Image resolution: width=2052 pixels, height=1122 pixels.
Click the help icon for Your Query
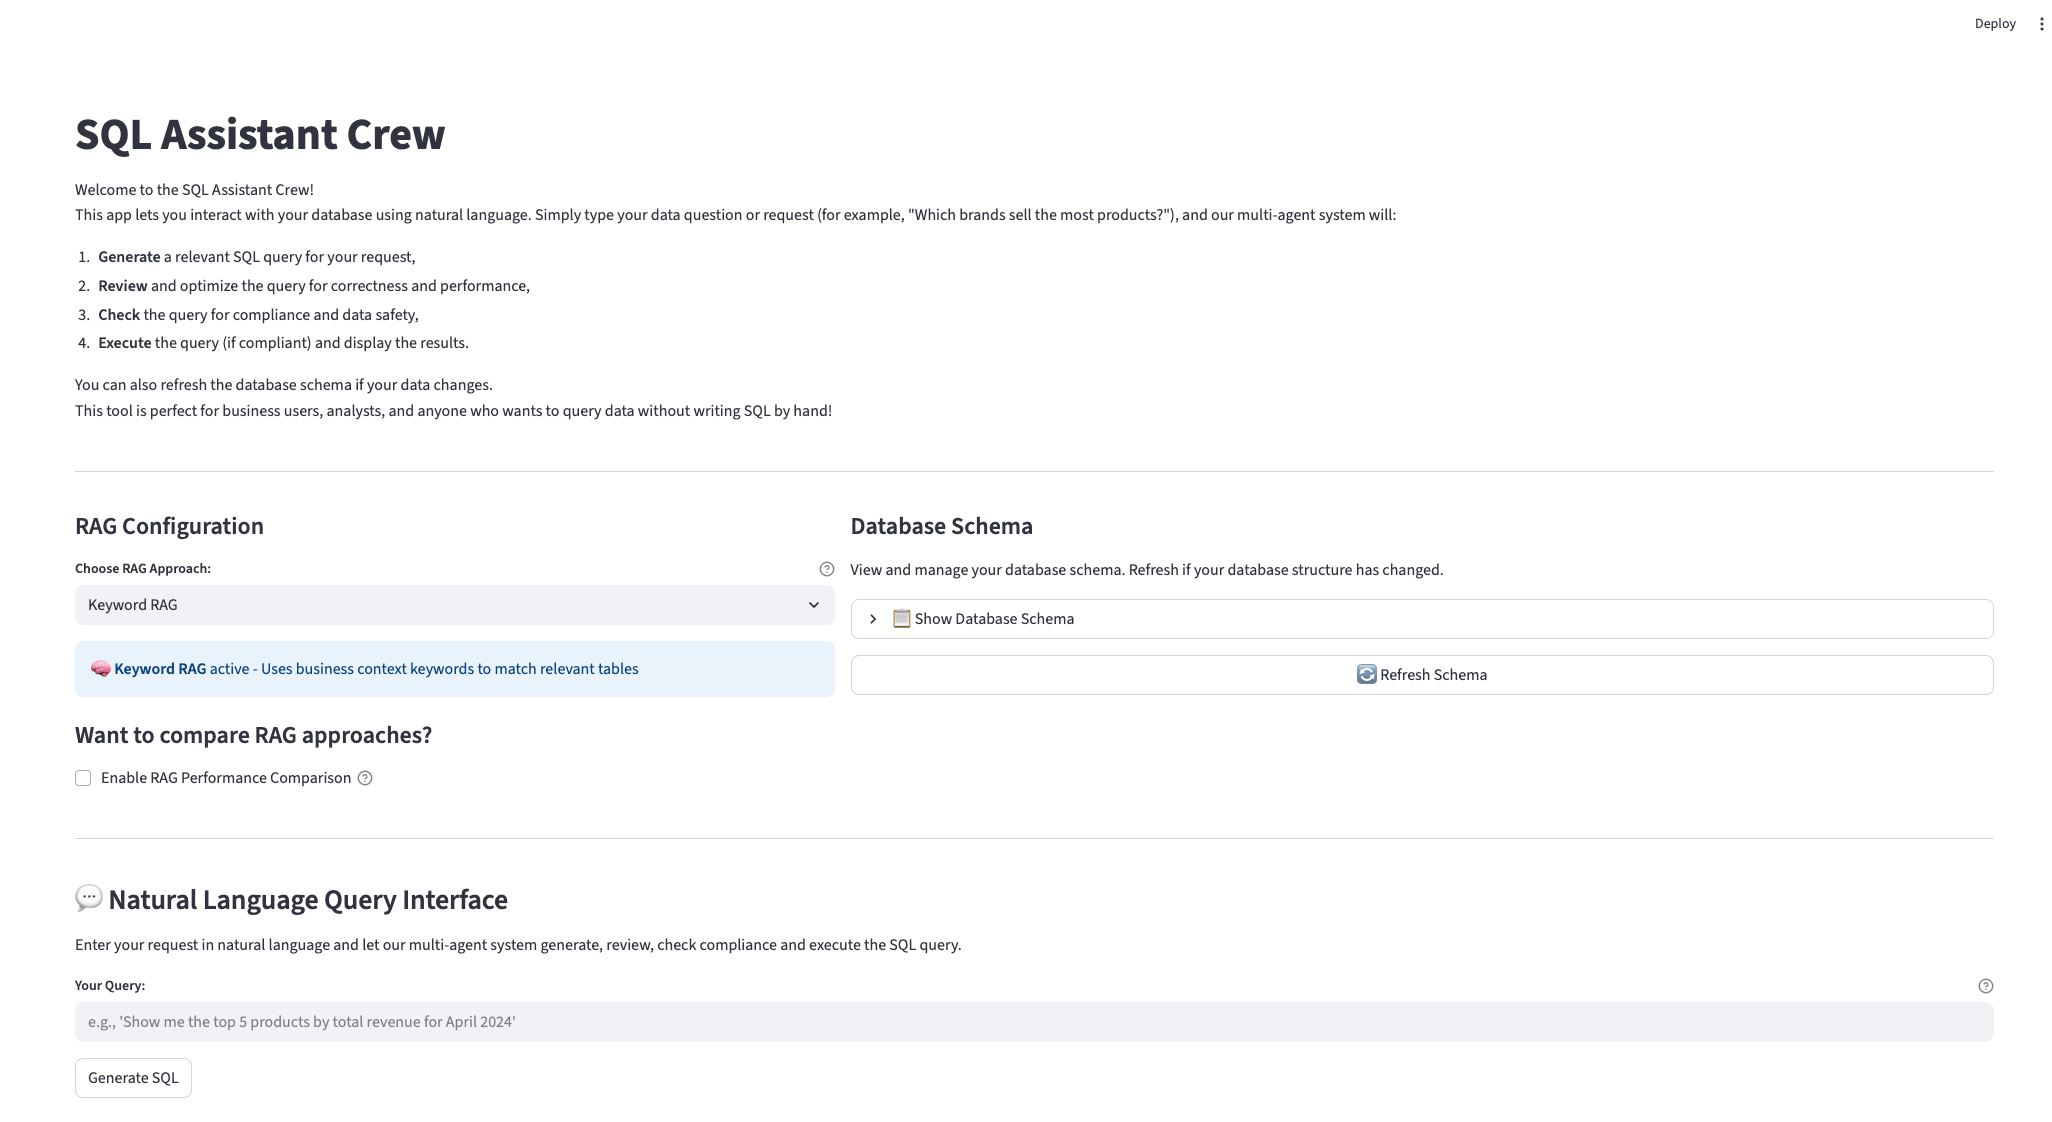click(1985, 986)
